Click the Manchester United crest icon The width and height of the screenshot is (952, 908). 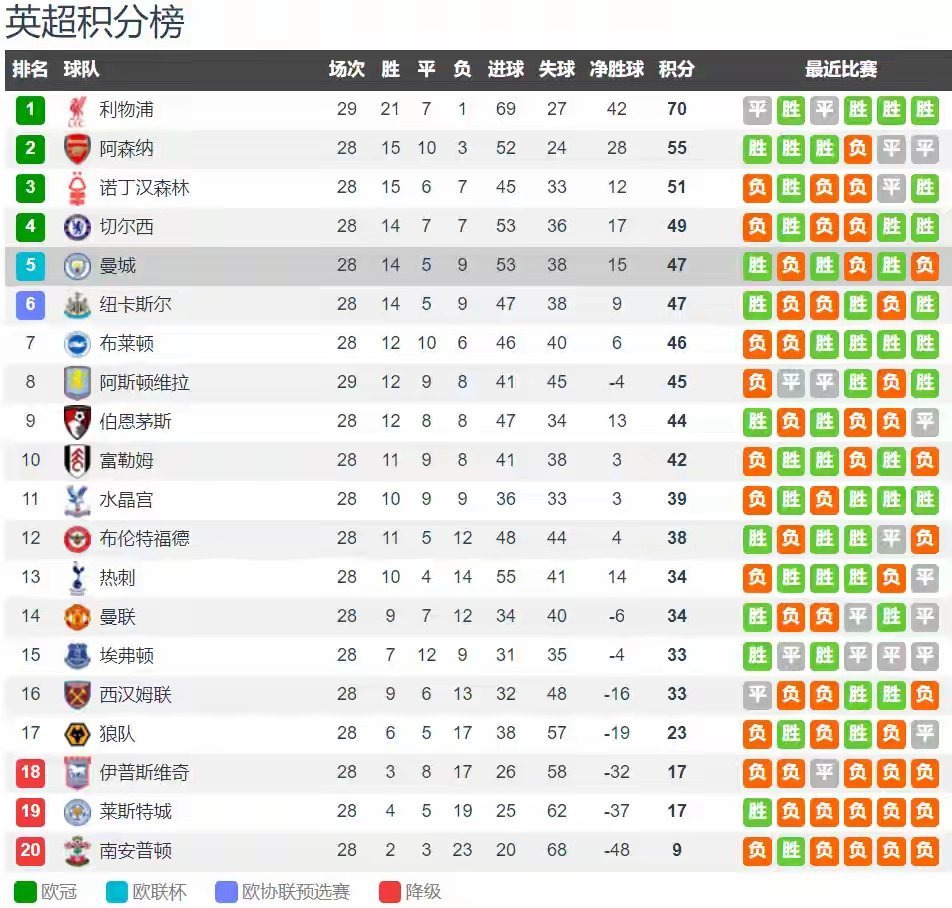tap(77, 616)
